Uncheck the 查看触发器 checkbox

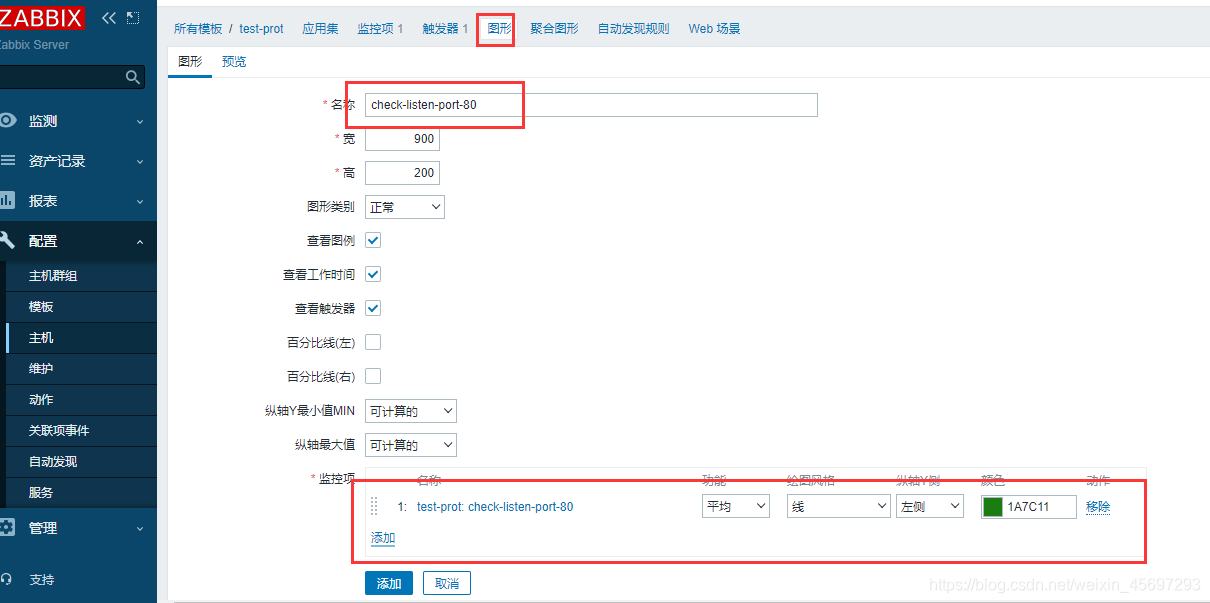(x=373, y=308)
